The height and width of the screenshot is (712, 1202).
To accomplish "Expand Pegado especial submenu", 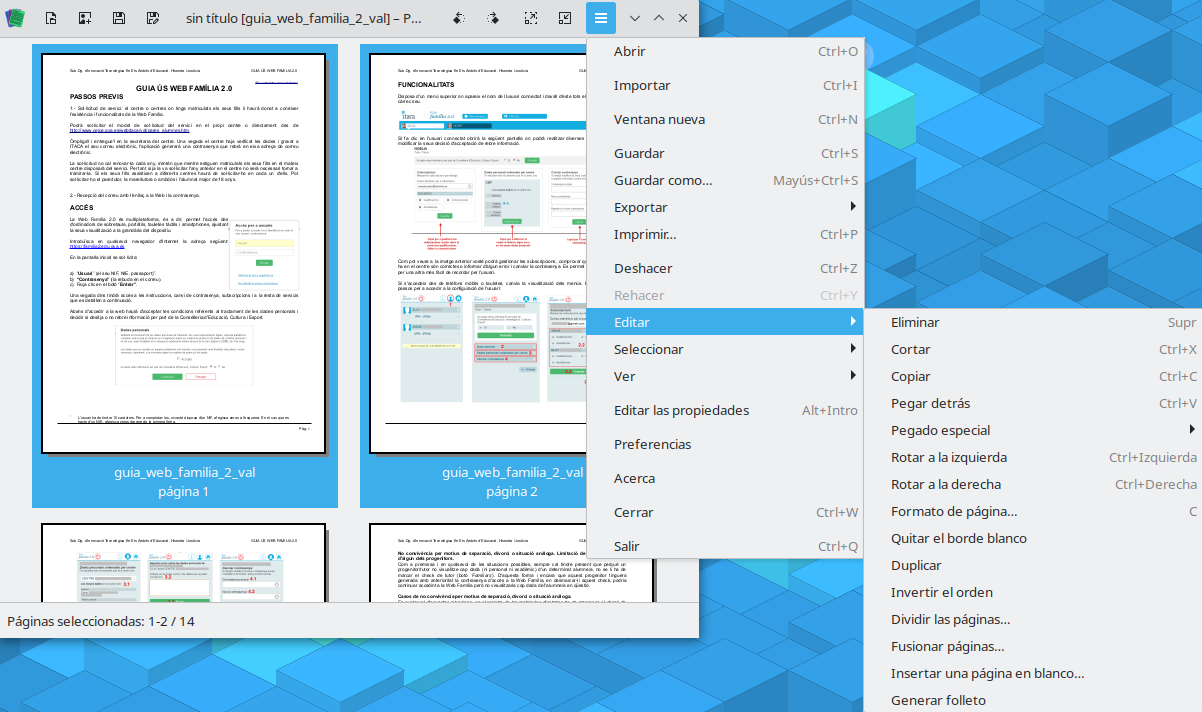I will tap(1033, 430).
